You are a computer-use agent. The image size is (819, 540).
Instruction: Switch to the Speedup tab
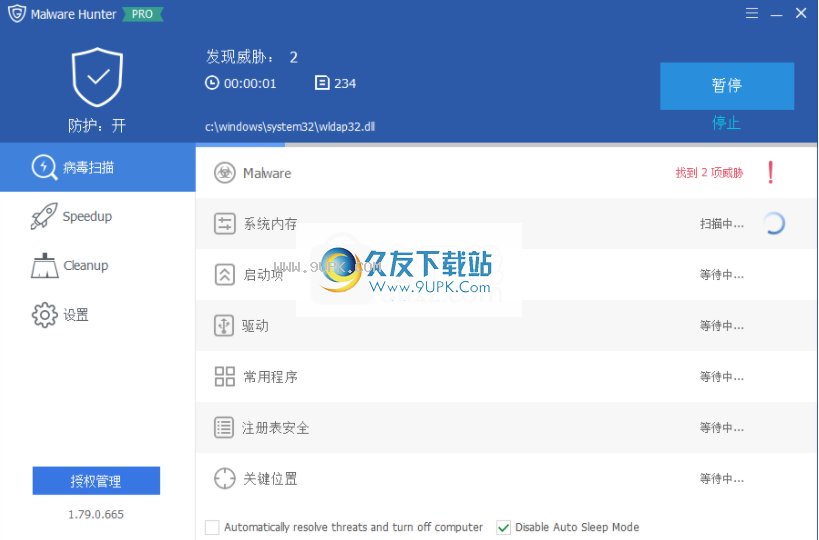point(98,216)
